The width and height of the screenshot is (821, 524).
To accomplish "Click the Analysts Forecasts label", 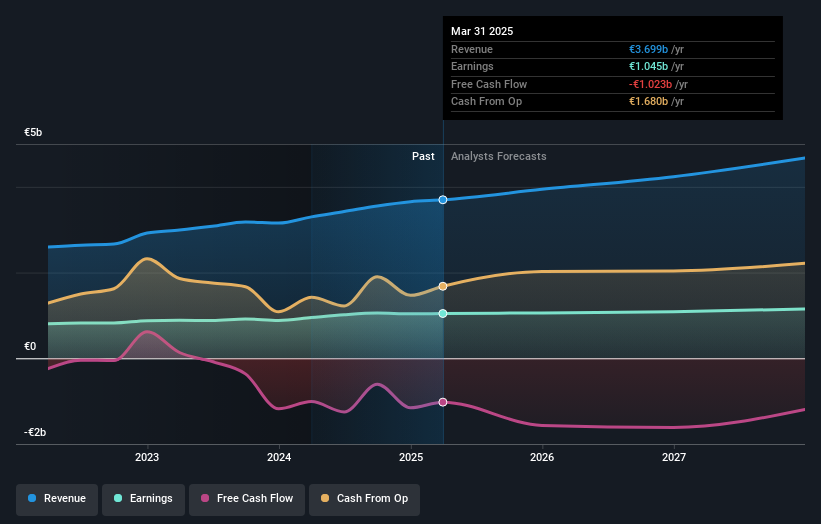I will (x=498, y=157).
